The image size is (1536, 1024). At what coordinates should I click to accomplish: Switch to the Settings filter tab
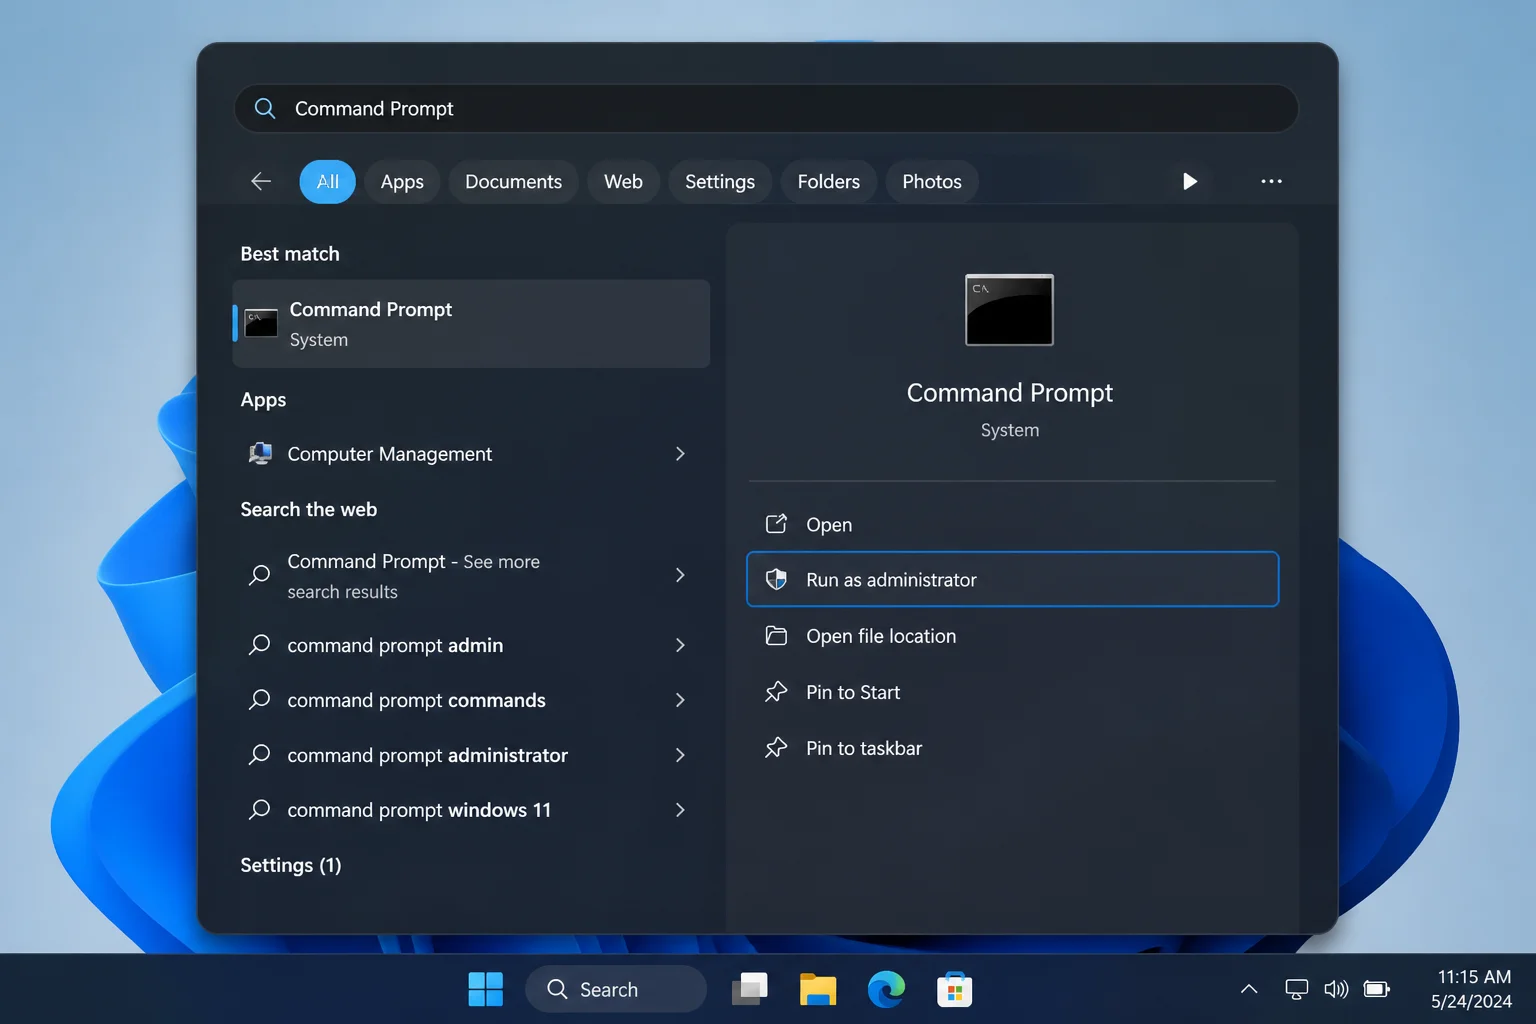click(720, 182)
